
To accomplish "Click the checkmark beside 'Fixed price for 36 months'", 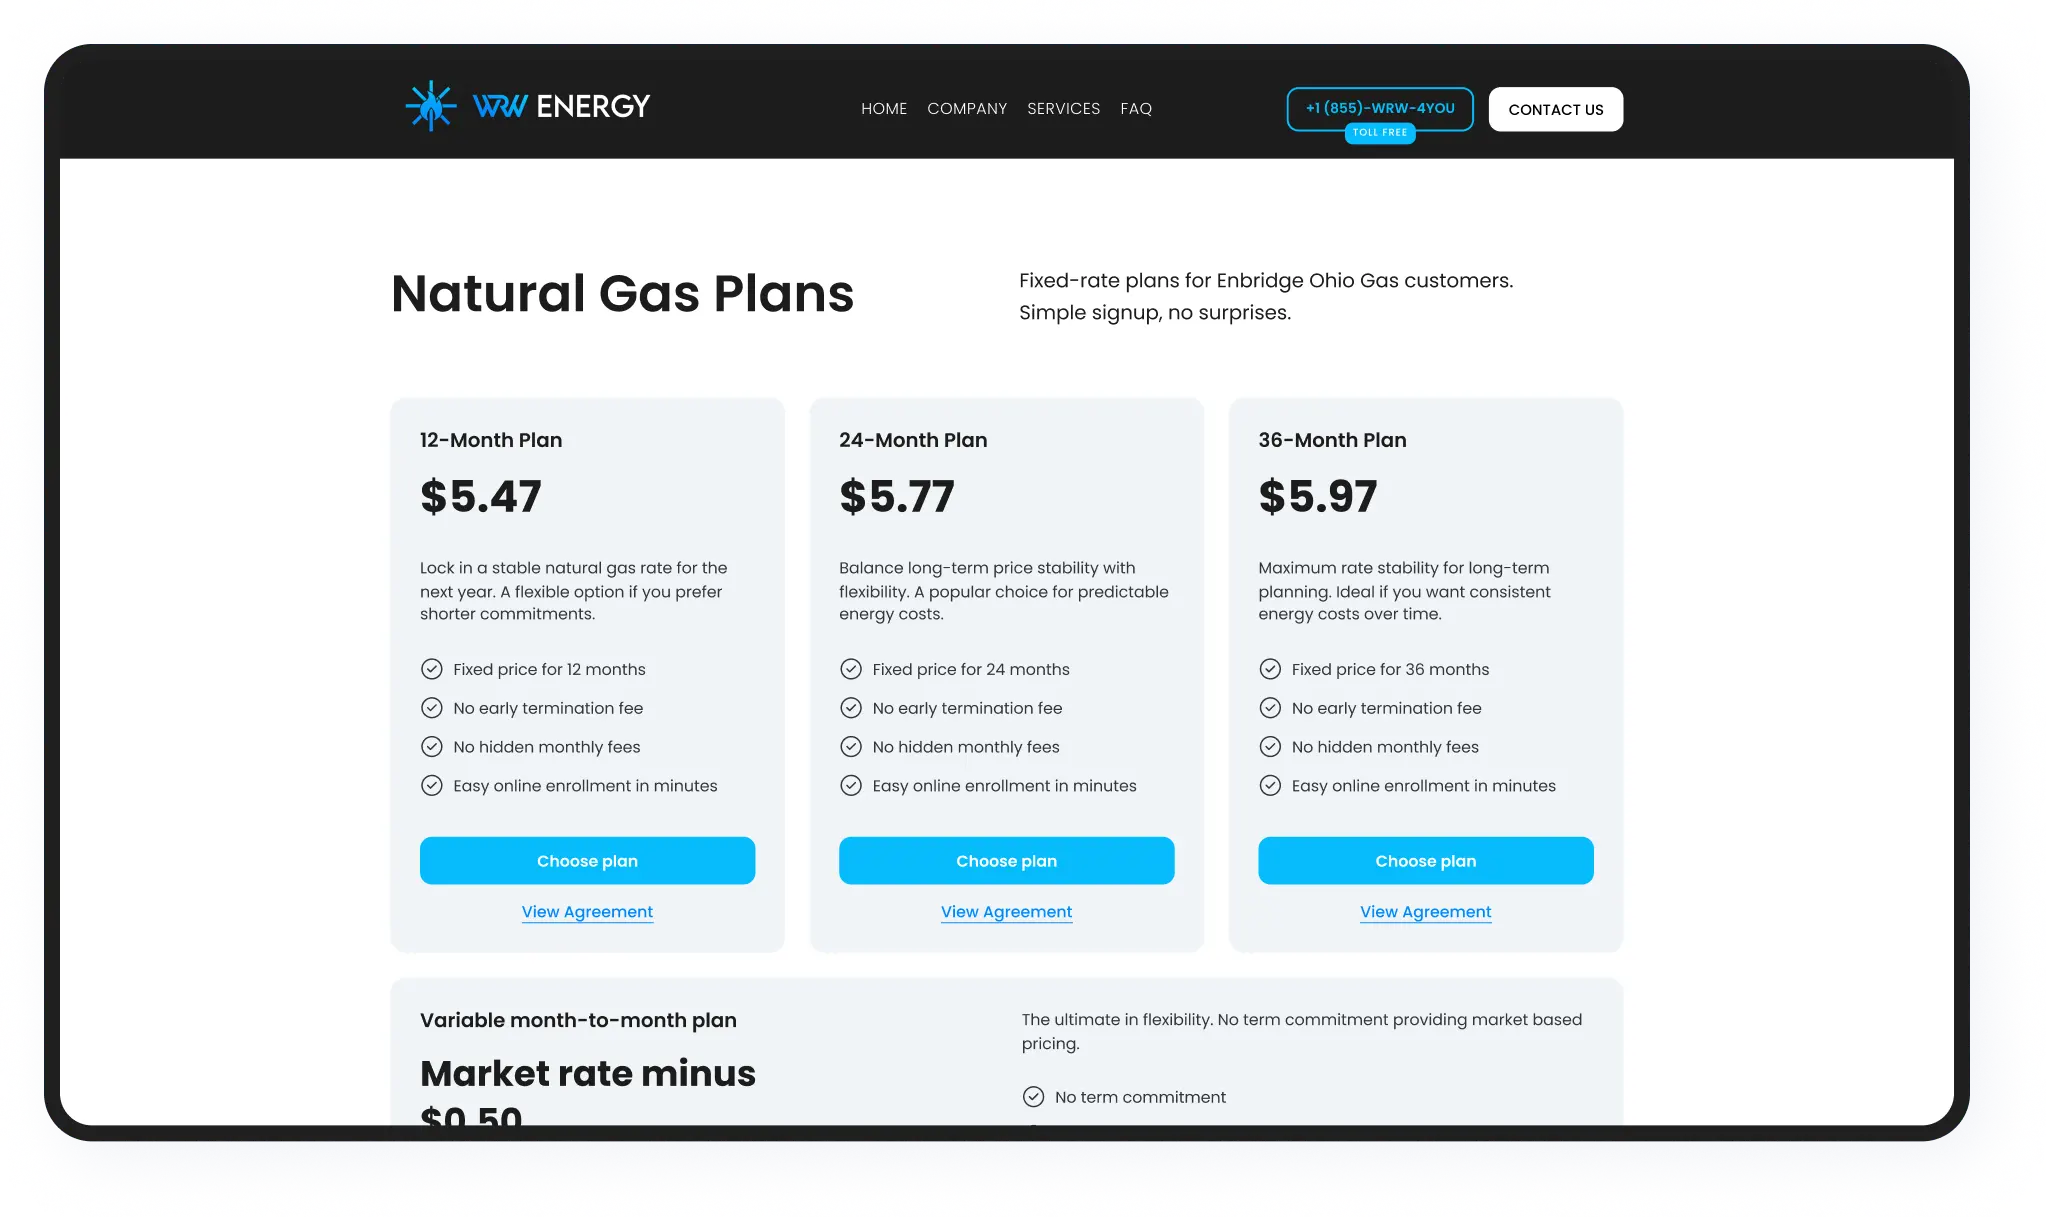I will click(x=1271, y=668).
